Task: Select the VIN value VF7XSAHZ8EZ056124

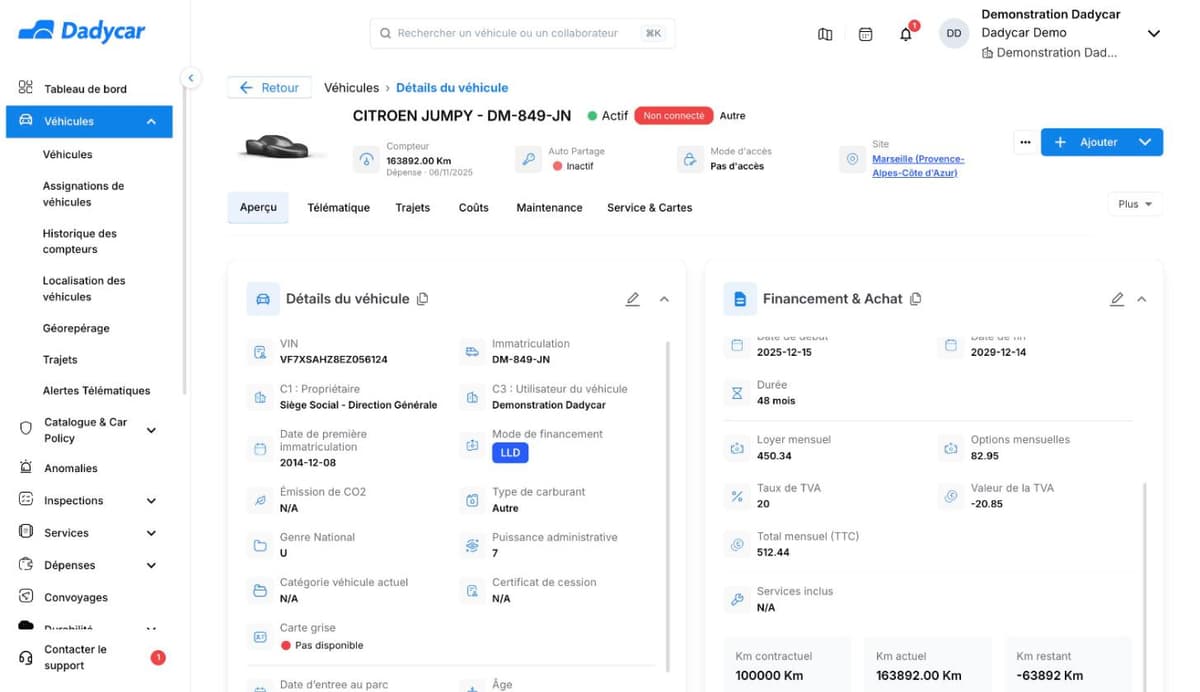Action: 333,359
